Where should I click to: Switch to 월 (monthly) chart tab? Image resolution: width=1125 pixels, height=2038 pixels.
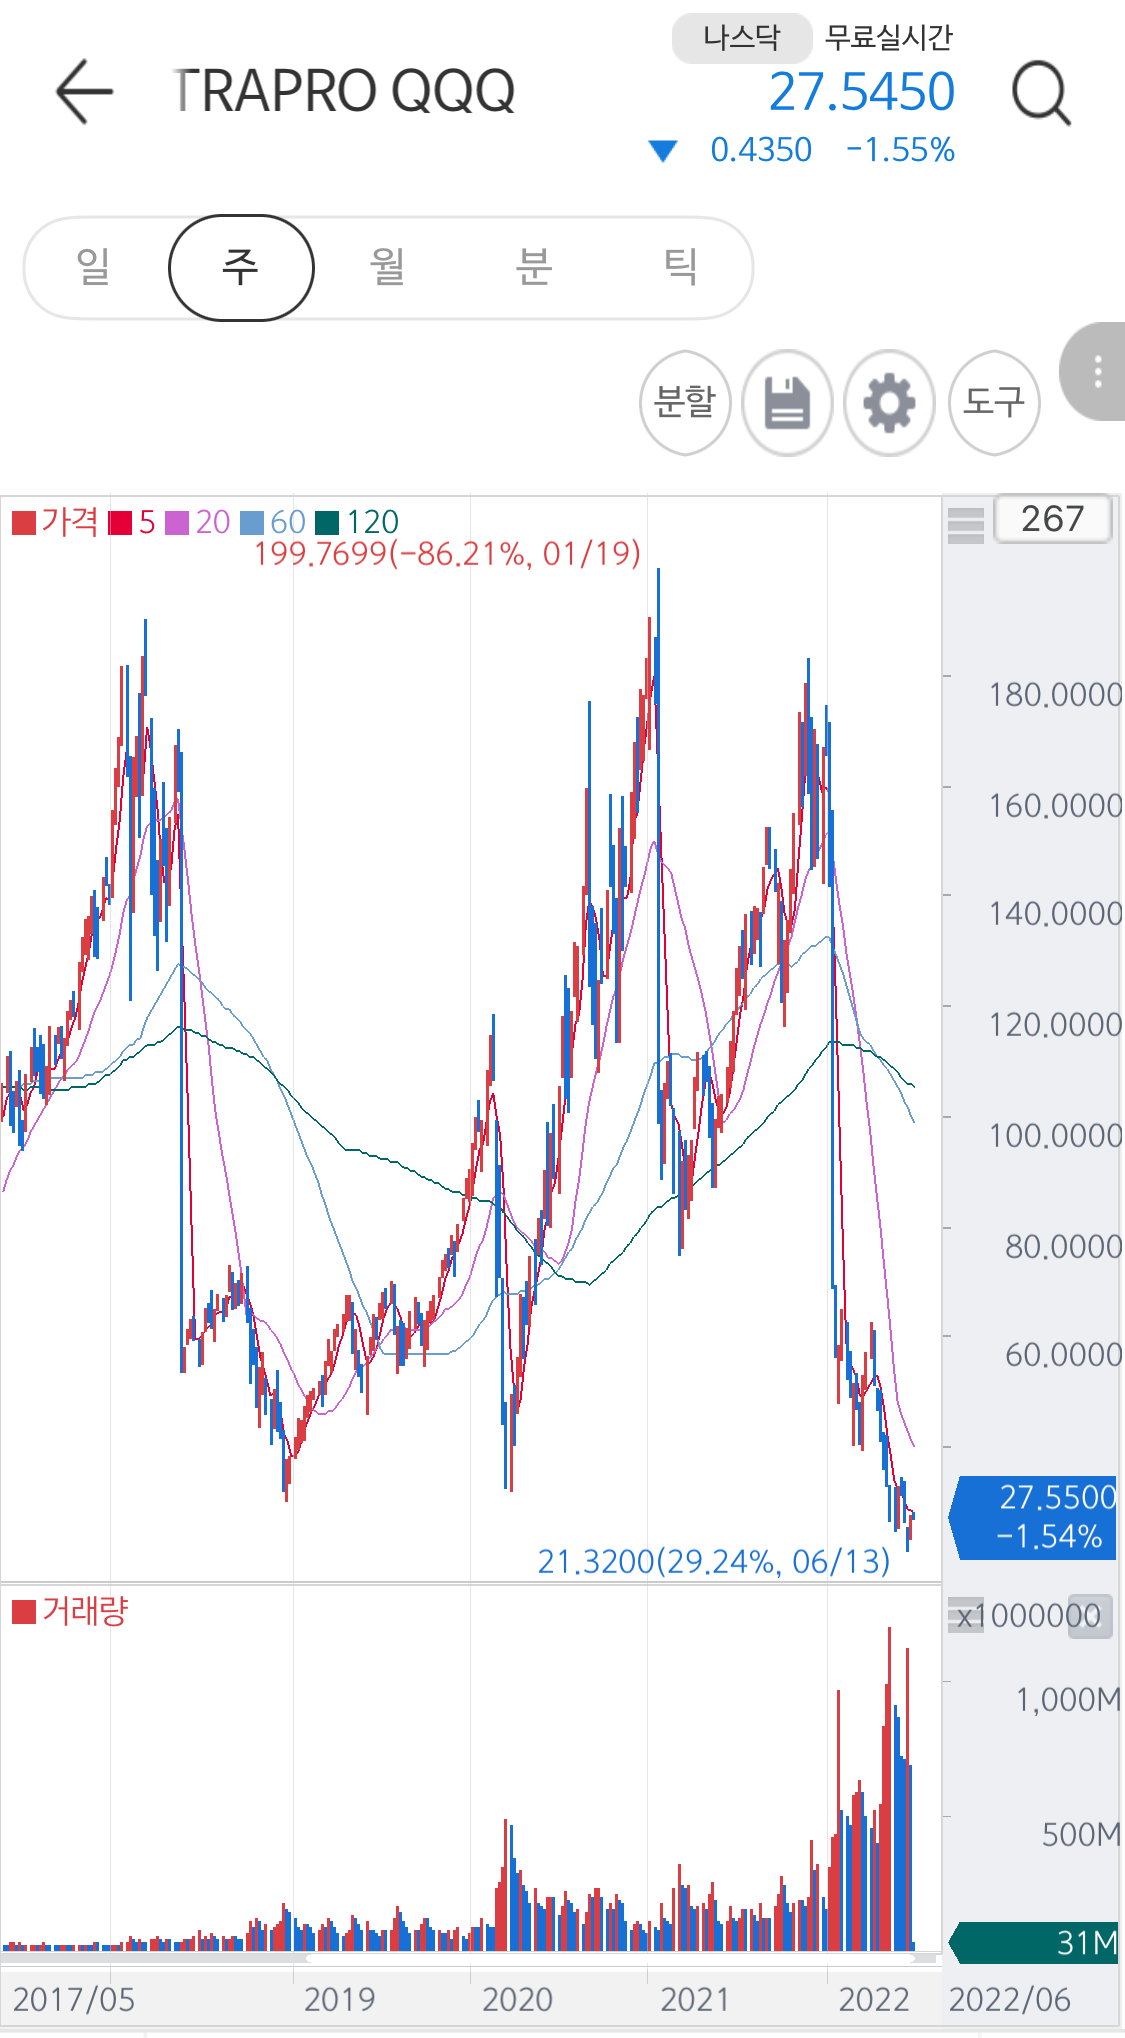387,267
